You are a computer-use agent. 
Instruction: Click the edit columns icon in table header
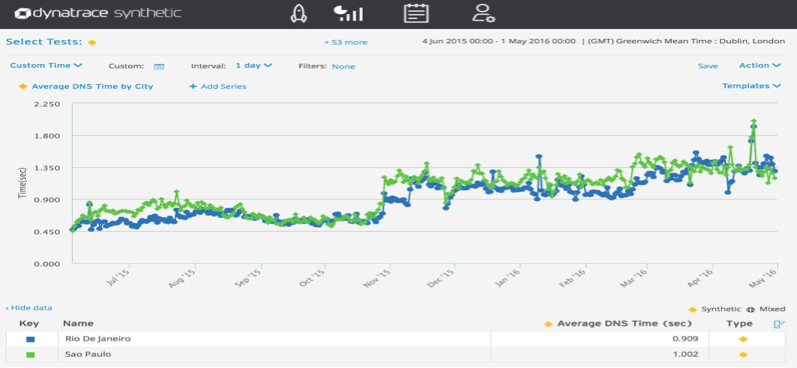(779, 324)
